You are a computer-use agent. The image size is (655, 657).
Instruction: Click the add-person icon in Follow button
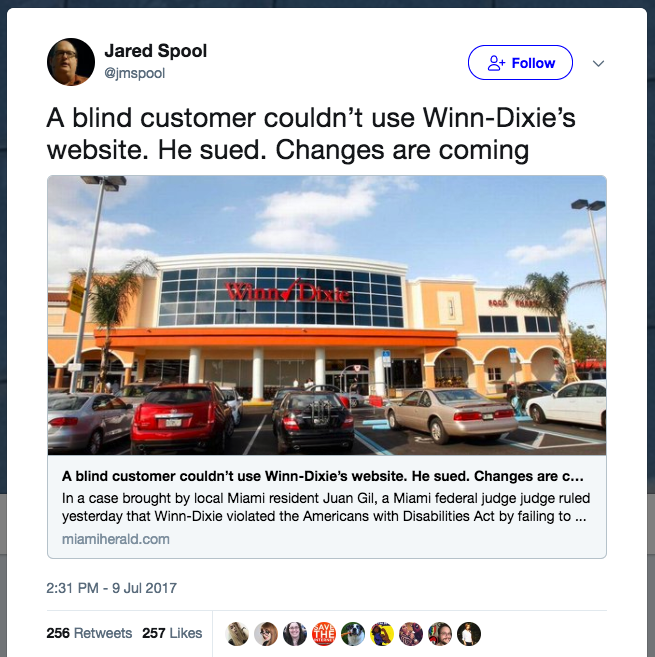[x=496, y=63]
